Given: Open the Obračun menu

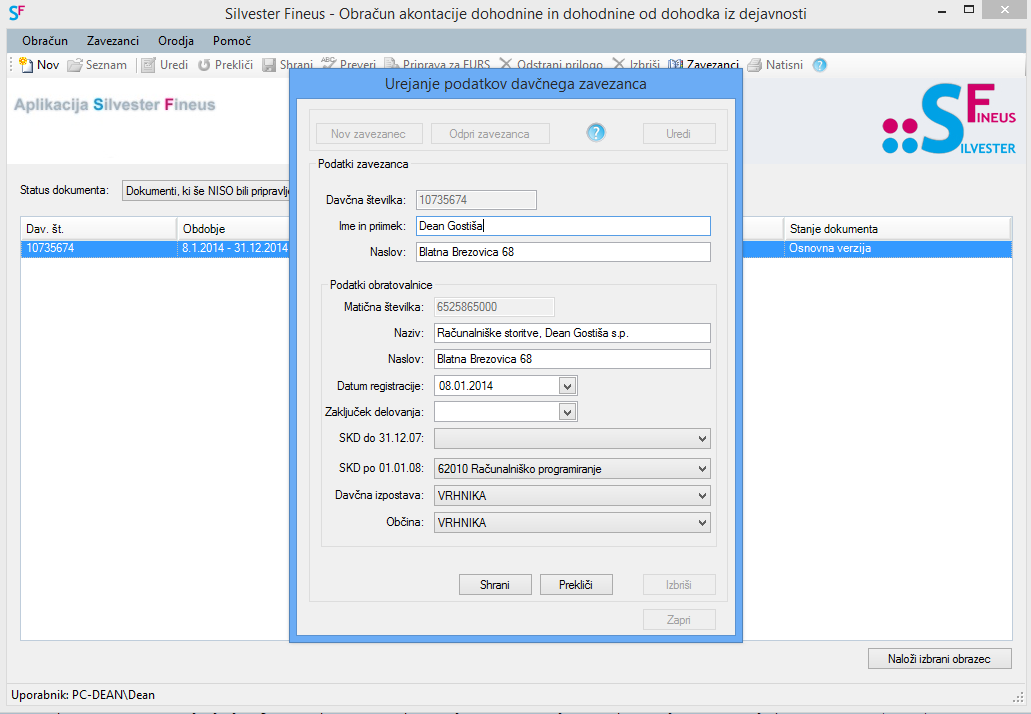Looking at the screenshot, I should pyautogui.click(x=45, y=41).
